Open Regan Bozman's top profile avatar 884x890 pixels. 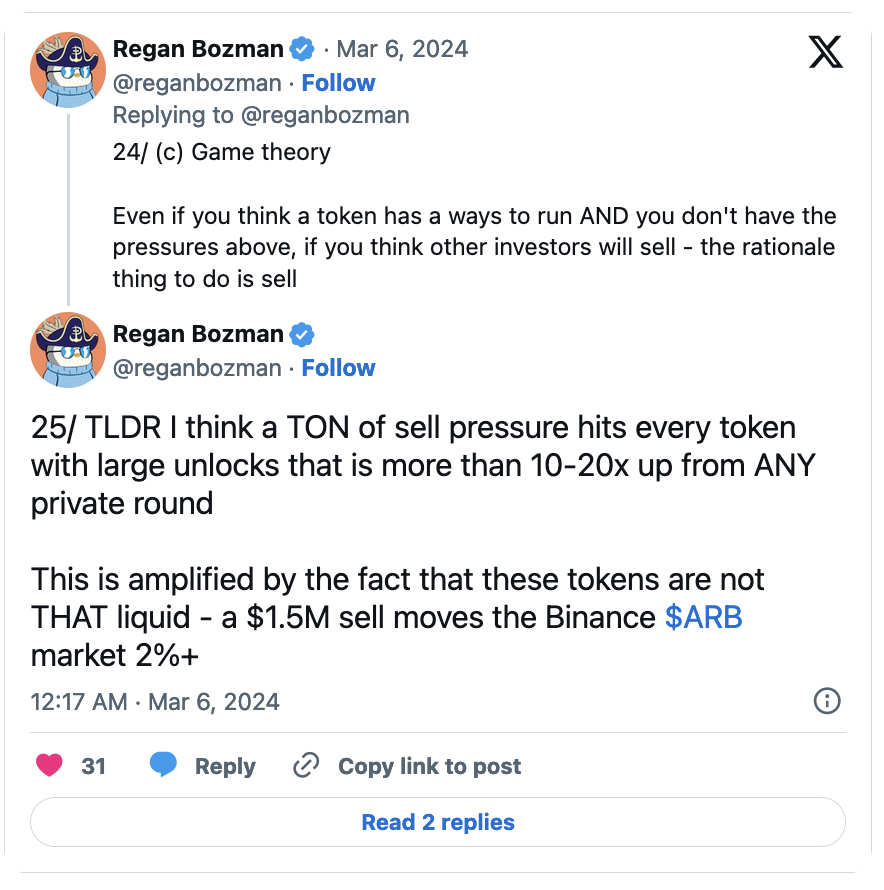(69, 67)
